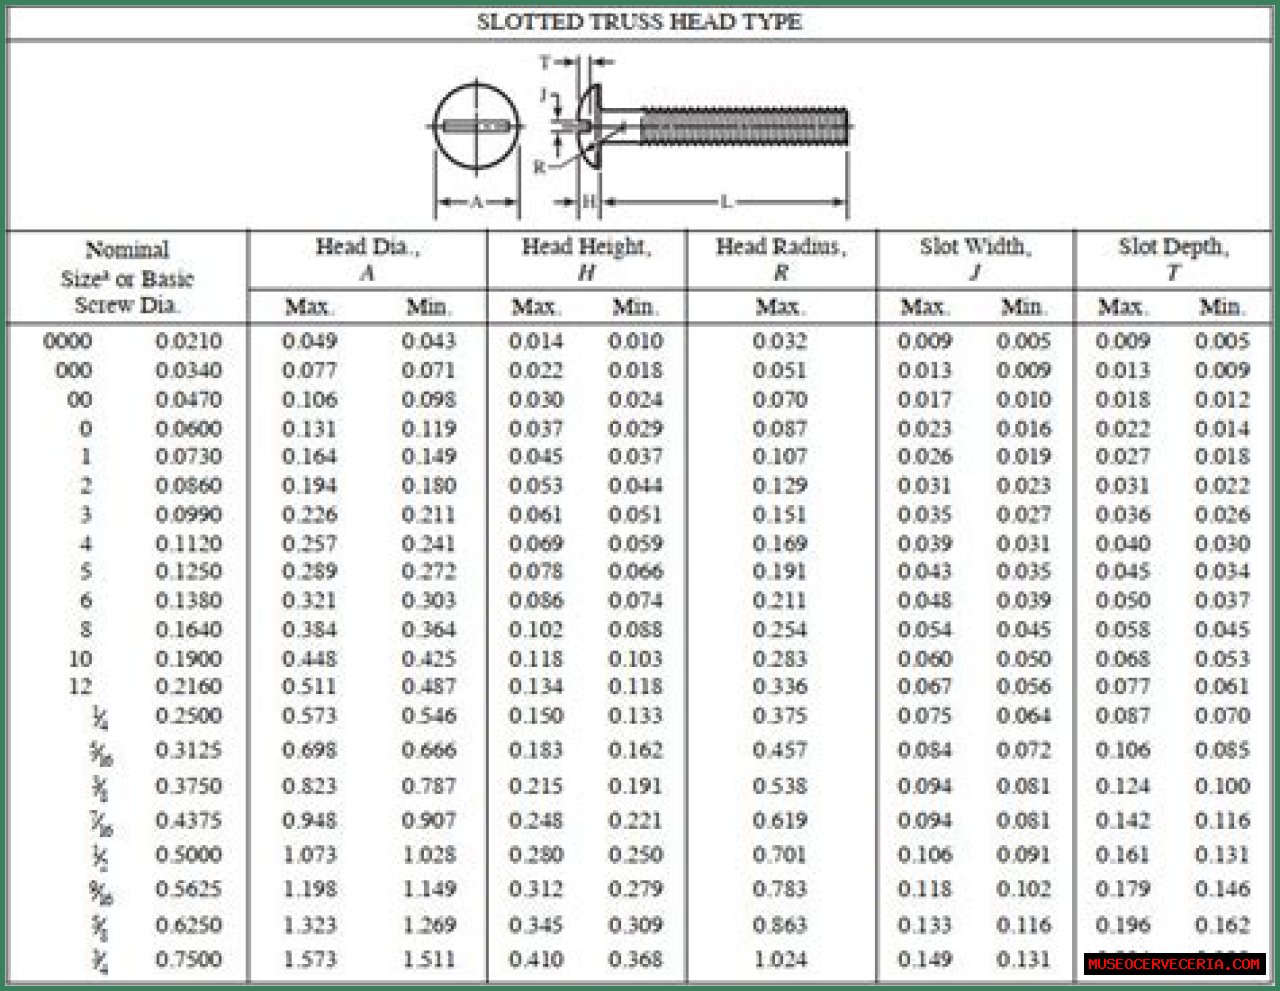This screenshot has width=1280, height=991.
Task: Click basic screw diameter "0.2500"
Action: click(188, 716)
